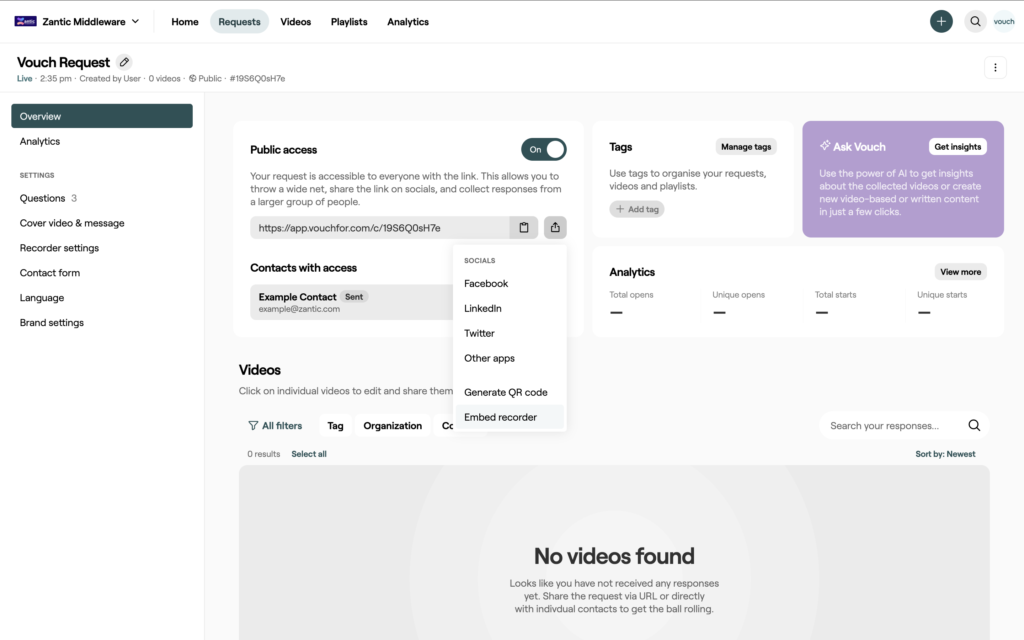Click the Manage tags button
The width and height of the screenshot is (1024, 640).
(746, 146)
